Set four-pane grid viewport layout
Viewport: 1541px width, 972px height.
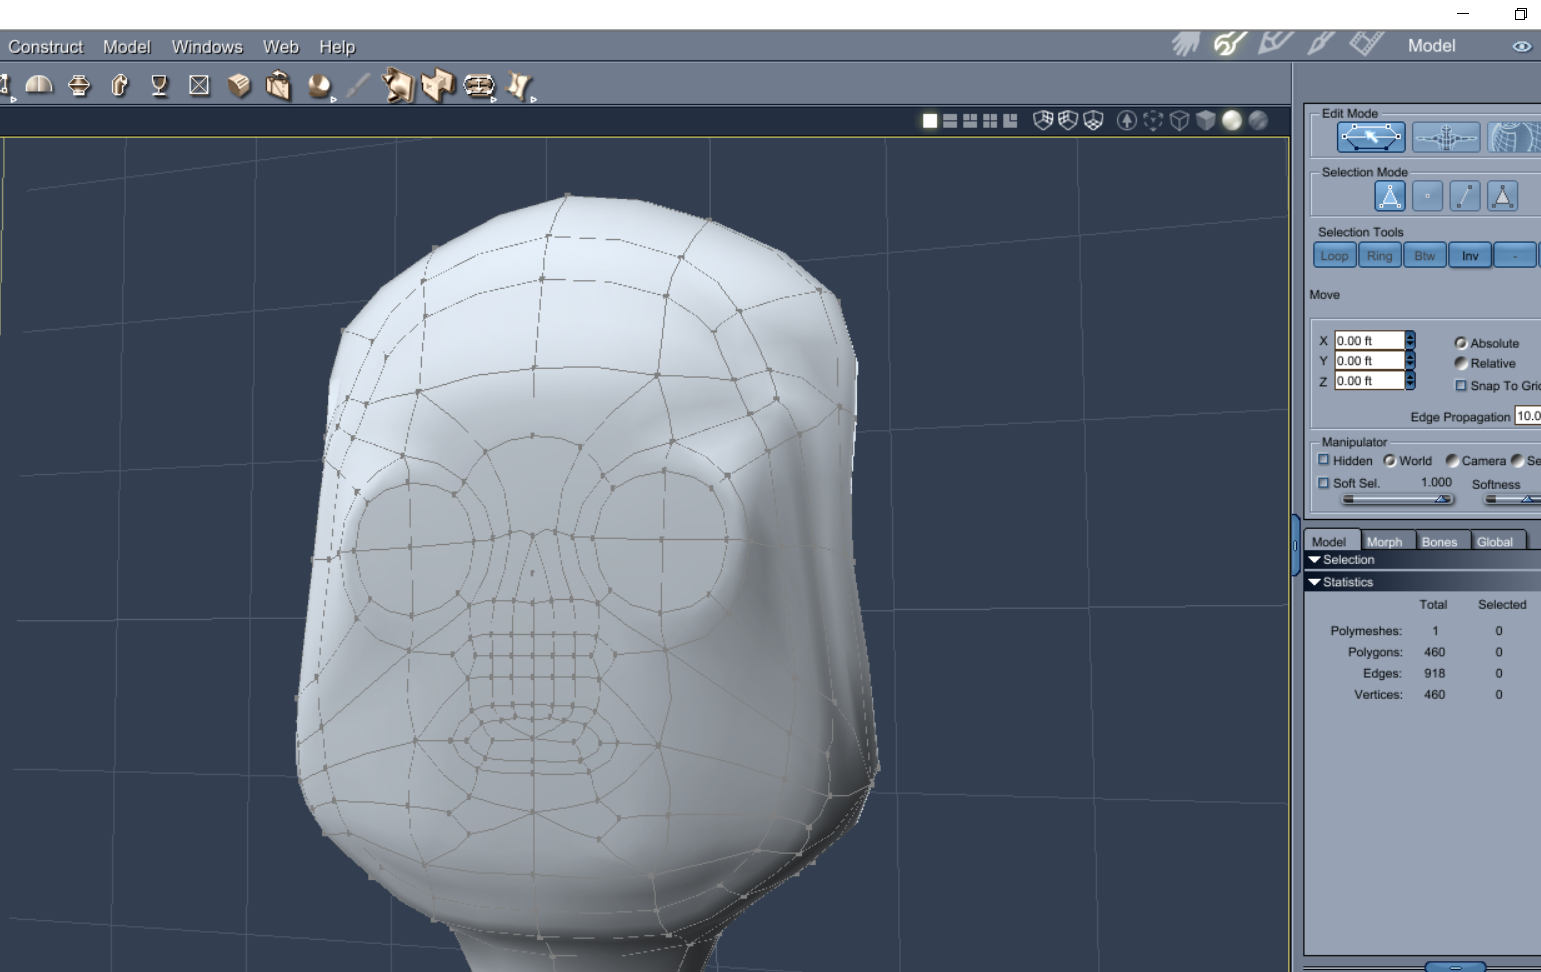coord(990,121)
